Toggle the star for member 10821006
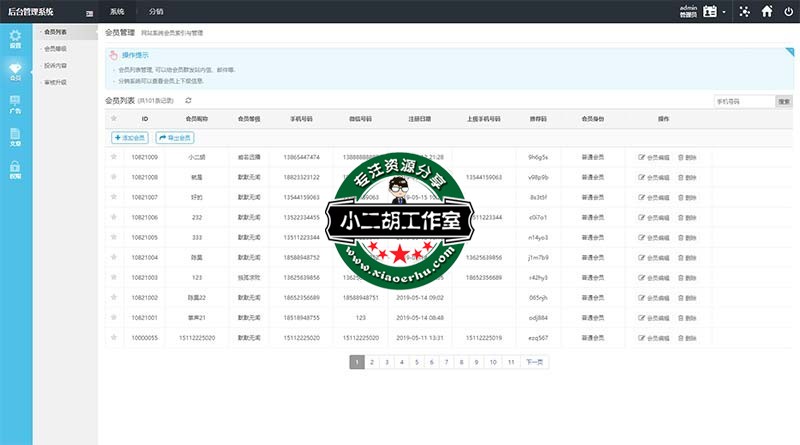The image size is (800, 445). 113,217
